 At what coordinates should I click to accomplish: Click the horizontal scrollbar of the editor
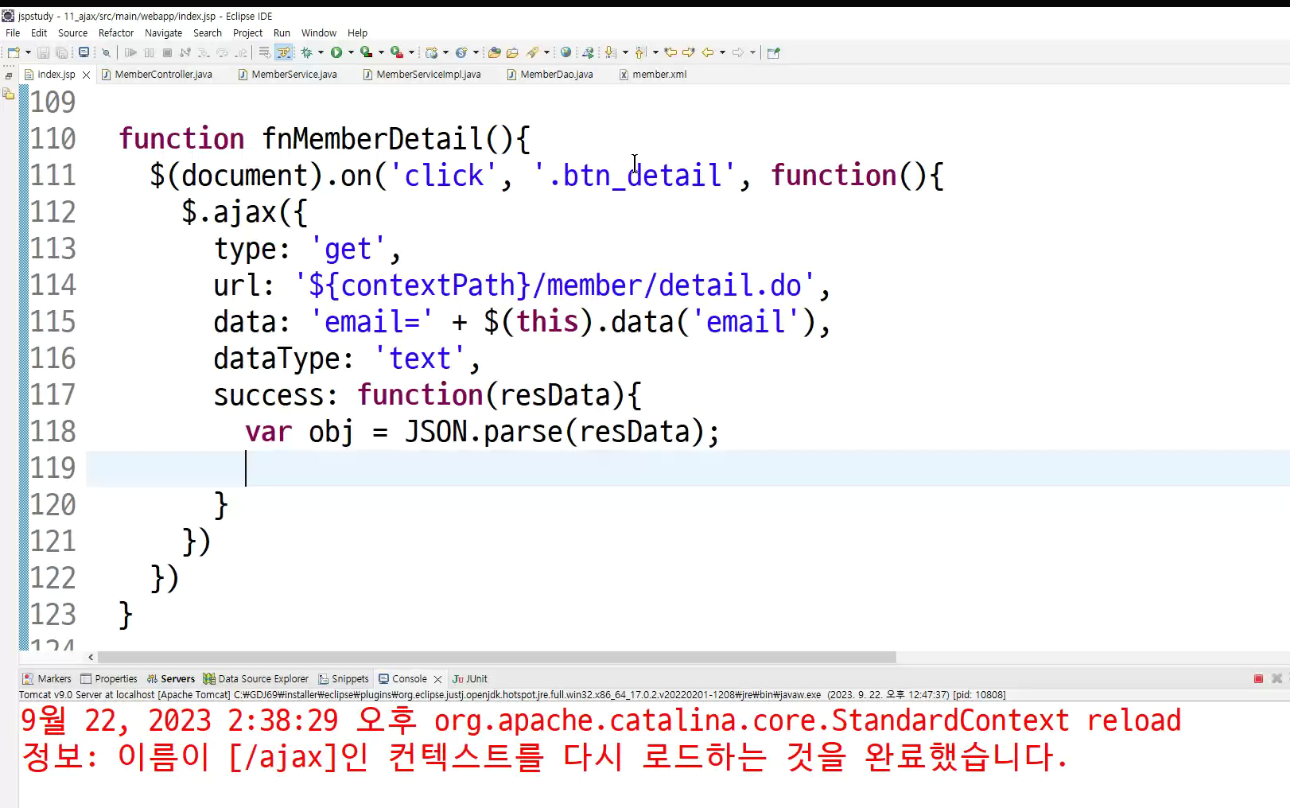coord(497,657)
